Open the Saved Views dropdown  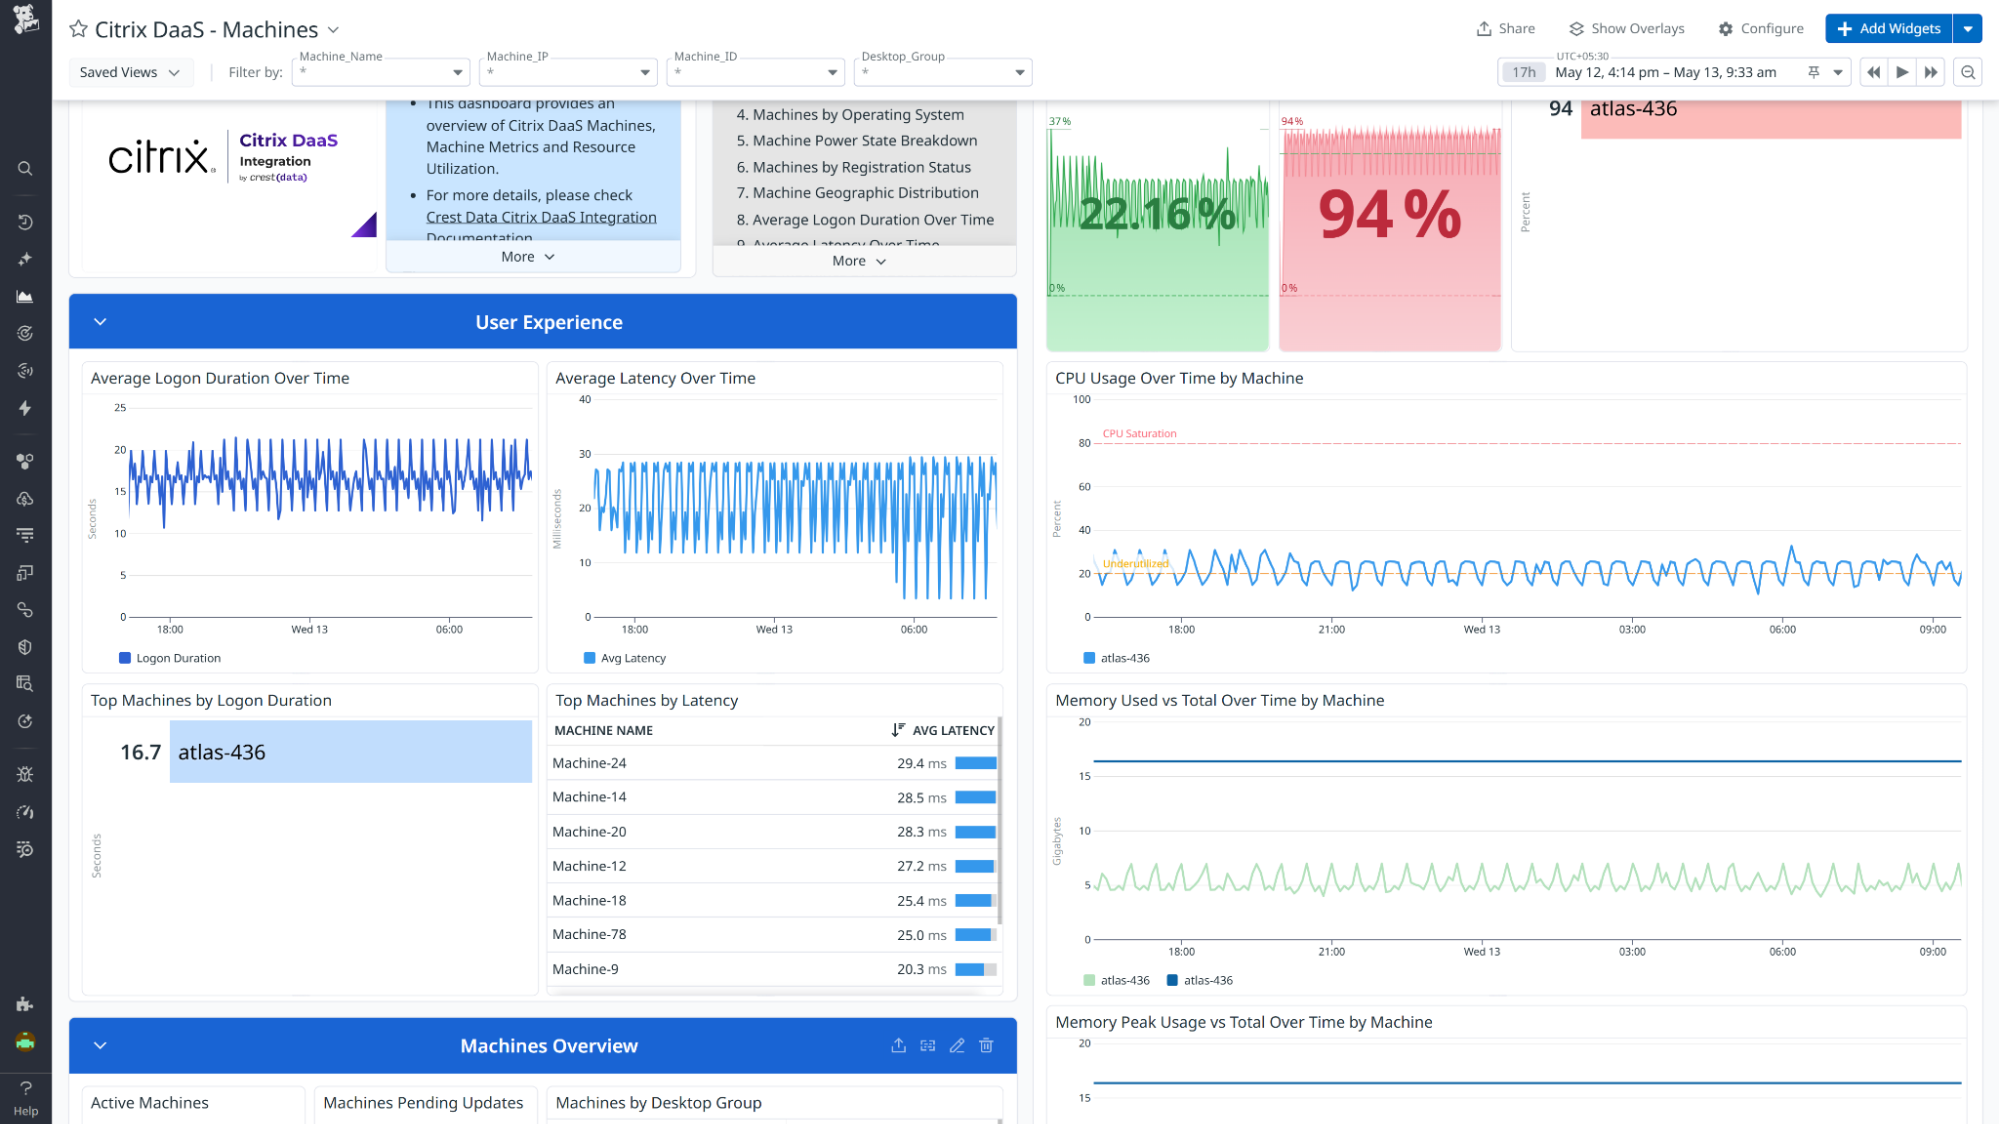click(x=130, y=72)
